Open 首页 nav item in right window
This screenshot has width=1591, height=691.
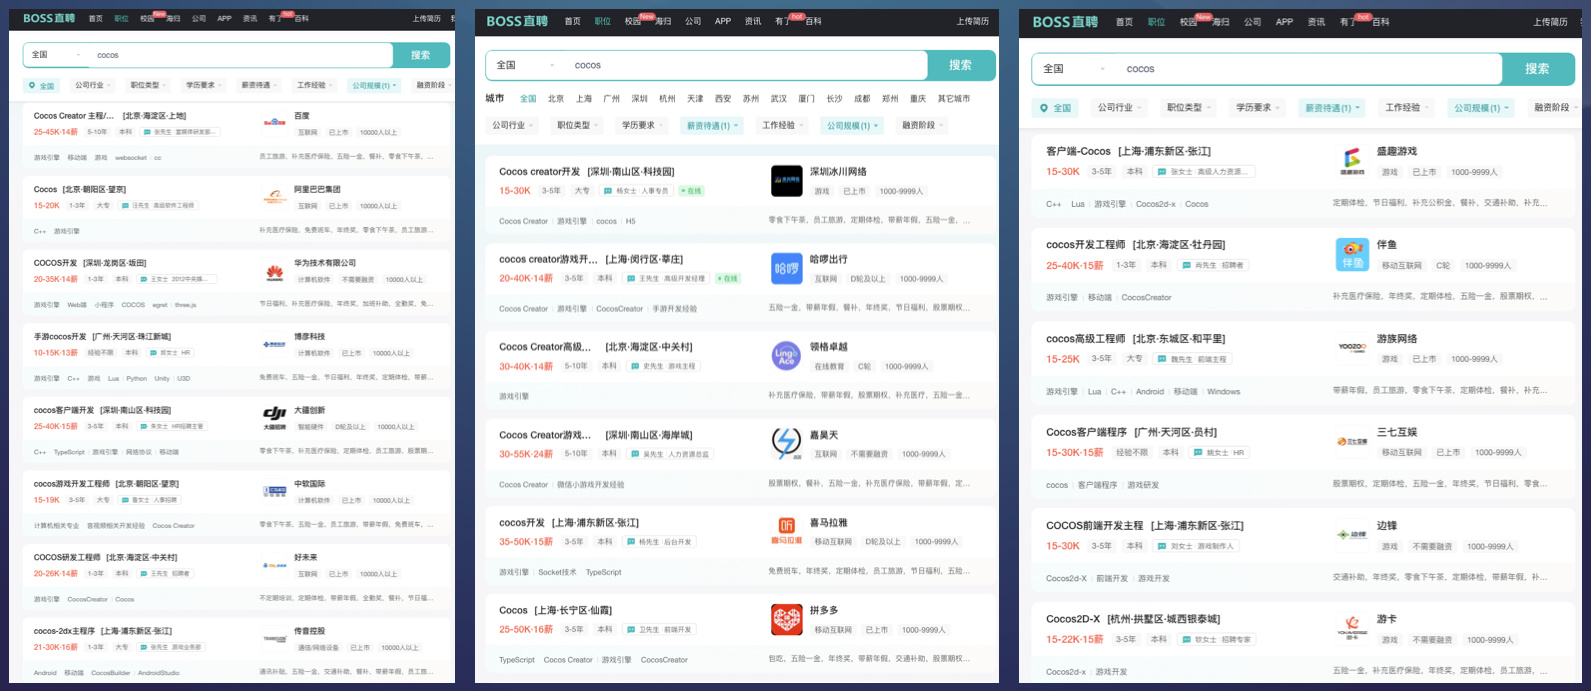click(x=1124, y=22)
